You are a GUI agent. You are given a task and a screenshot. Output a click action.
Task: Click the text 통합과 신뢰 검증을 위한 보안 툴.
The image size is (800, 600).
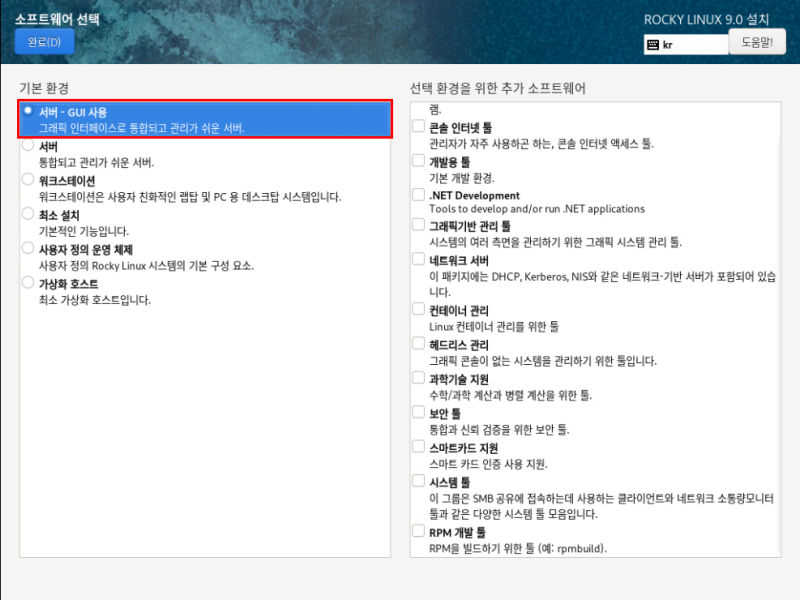point(499,430)
